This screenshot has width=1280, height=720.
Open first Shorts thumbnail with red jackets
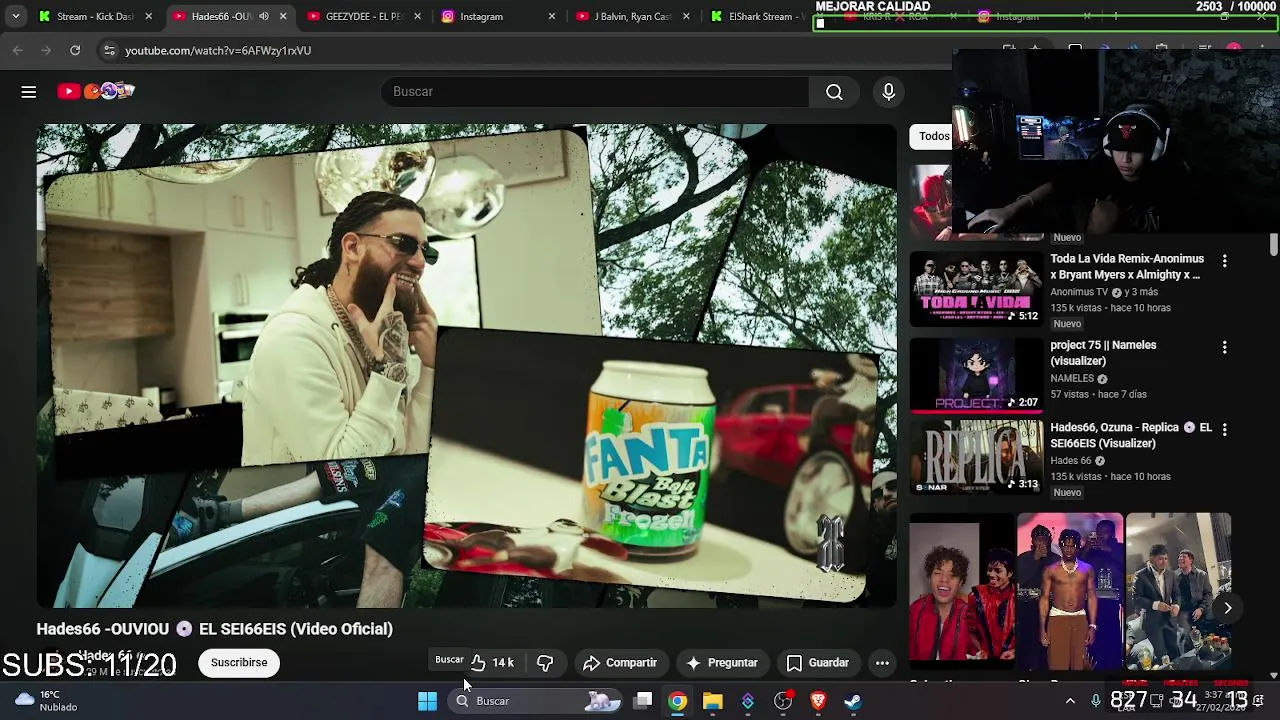(961, 592)
